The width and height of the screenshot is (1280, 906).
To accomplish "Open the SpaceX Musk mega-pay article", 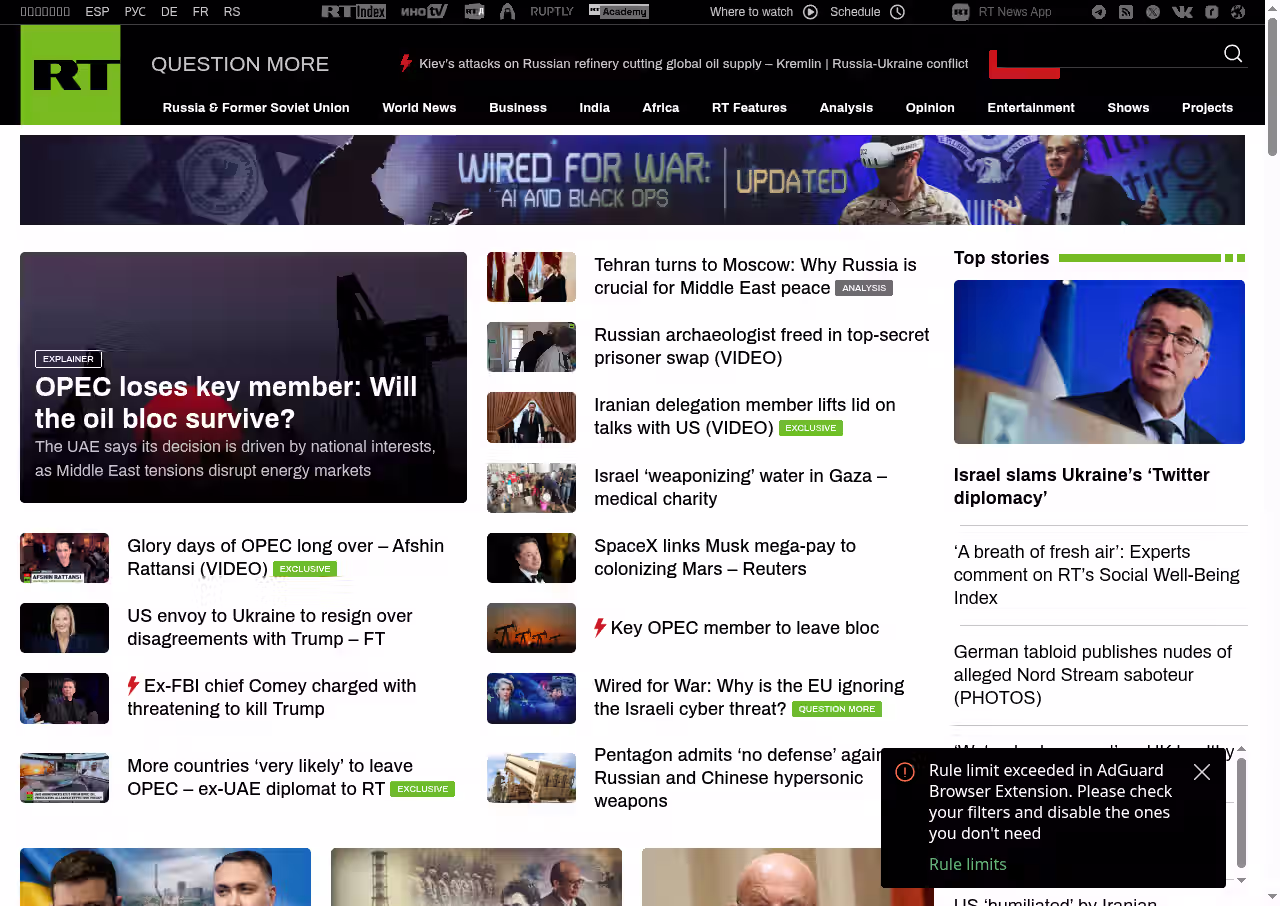I will tap(724, 557).
